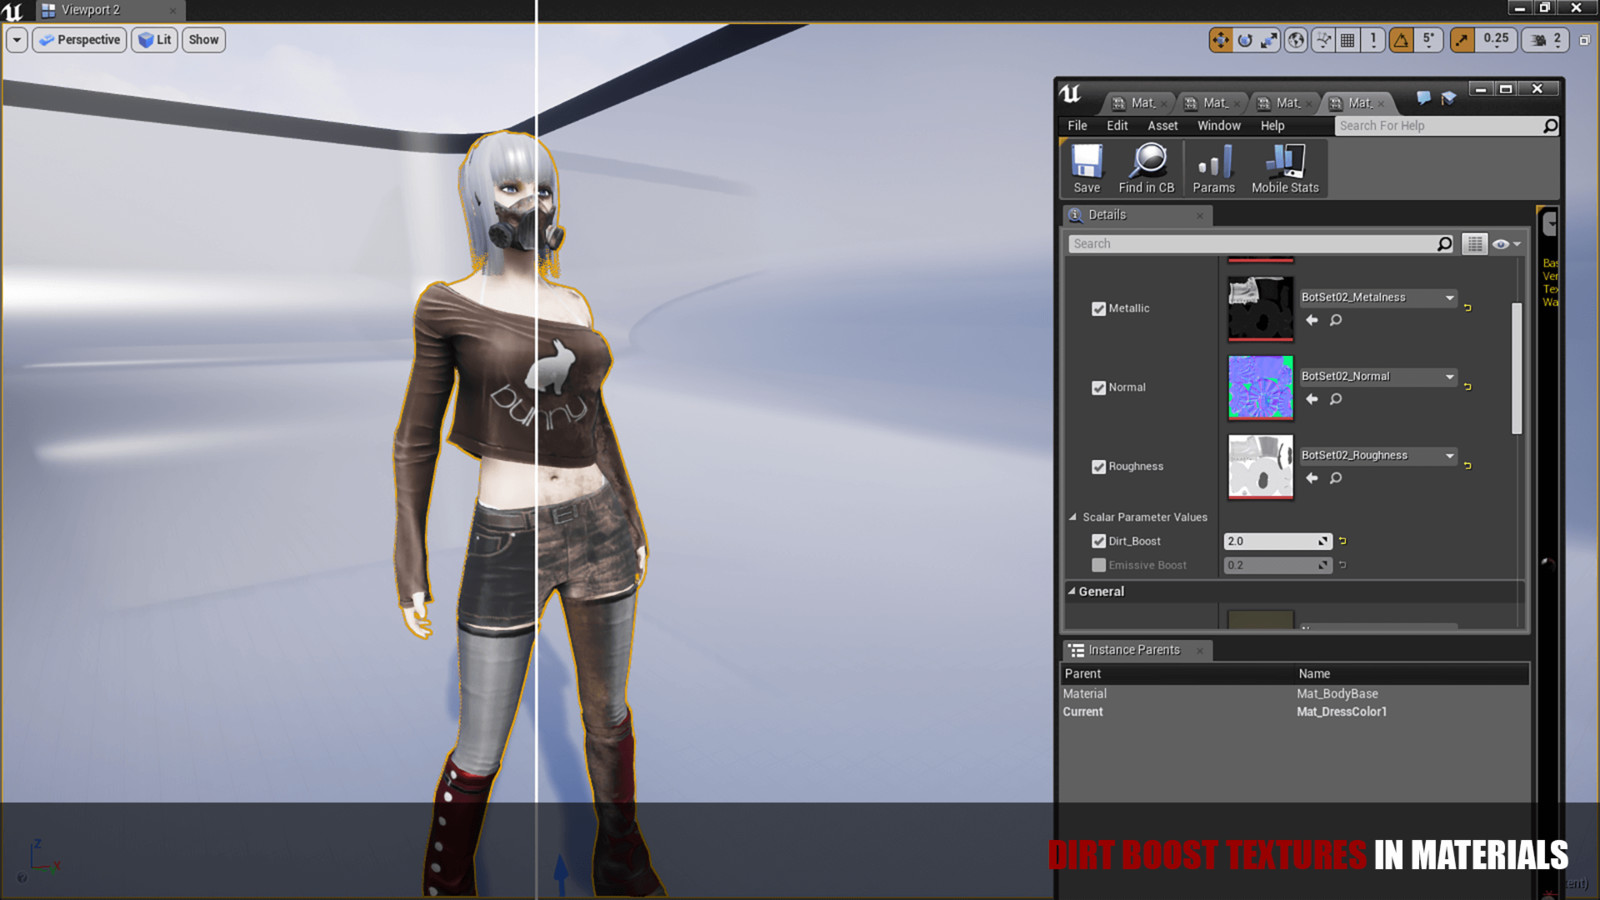
Task: Open scale snap dropdown showing 0.25
Action: [x=1496, y=40]
